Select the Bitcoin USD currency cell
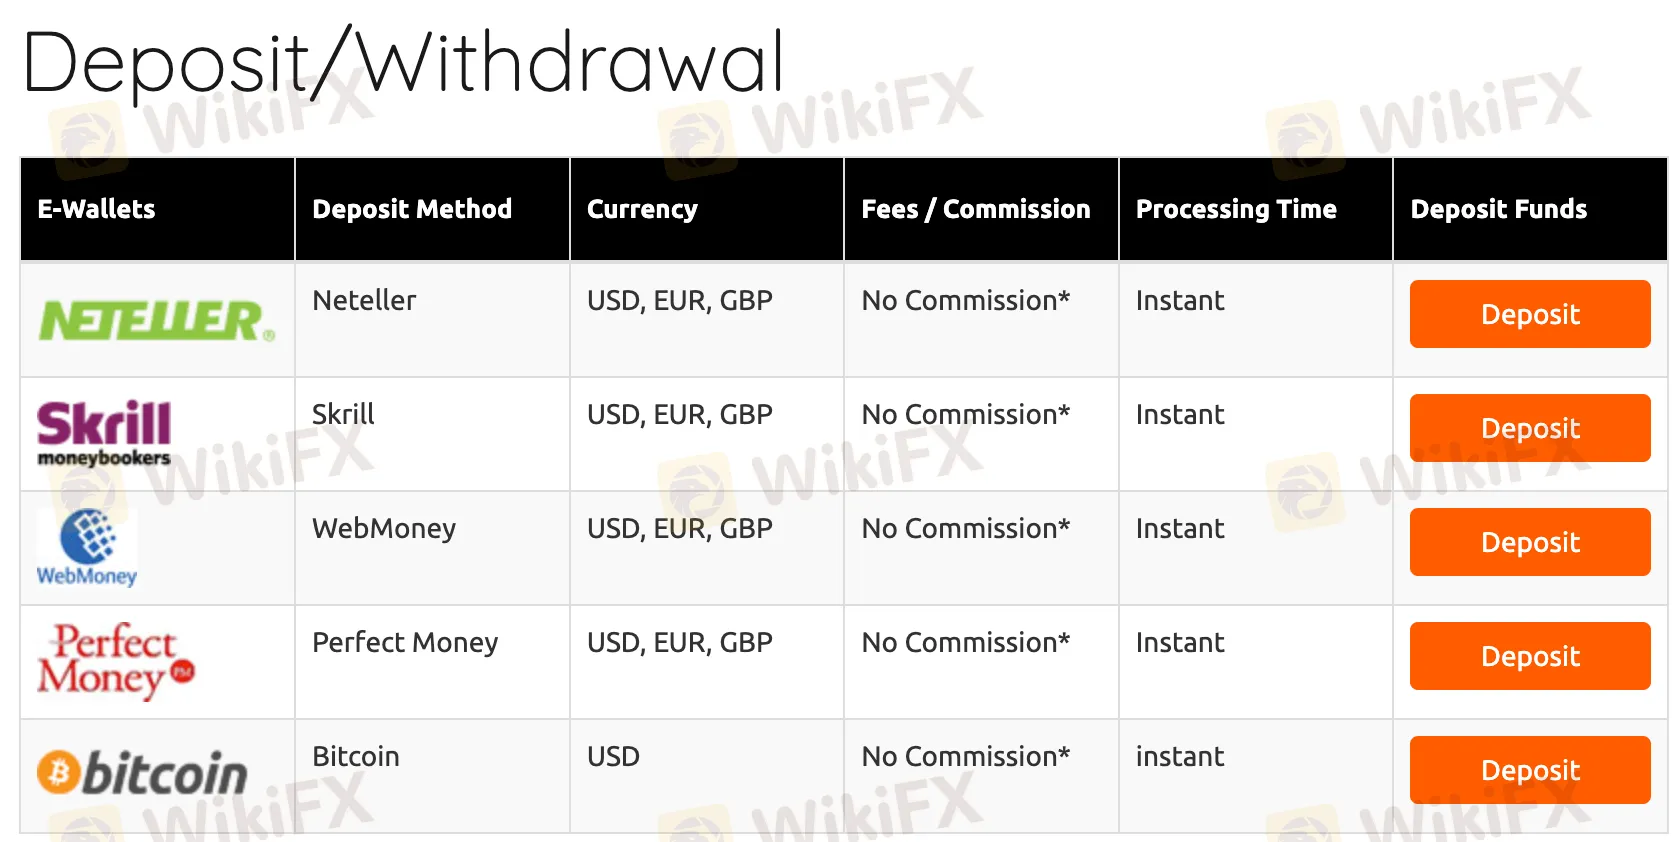This screenshot has height=842, width=1676. pos(613,756)
